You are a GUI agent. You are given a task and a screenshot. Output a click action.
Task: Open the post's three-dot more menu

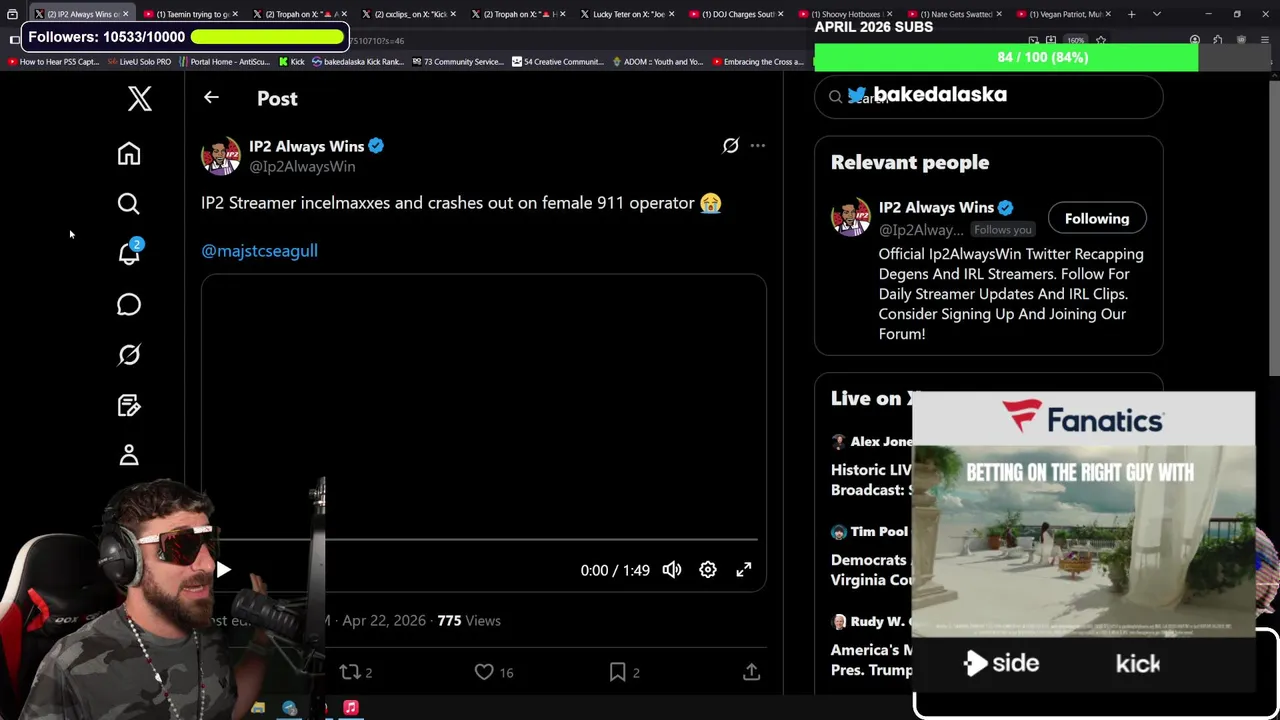758,146
